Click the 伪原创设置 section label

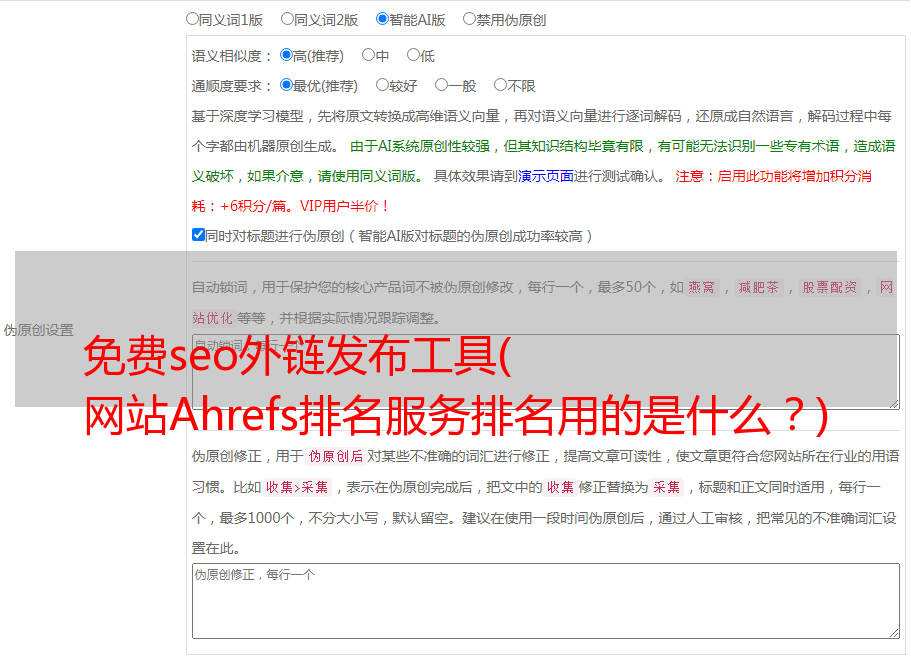[39, 330]
